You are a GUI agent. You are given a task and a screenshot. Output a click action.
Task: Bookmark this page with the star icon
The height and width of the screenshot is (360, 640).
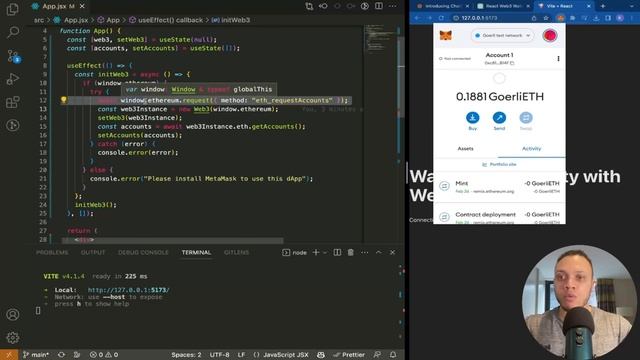coord(546,18)
